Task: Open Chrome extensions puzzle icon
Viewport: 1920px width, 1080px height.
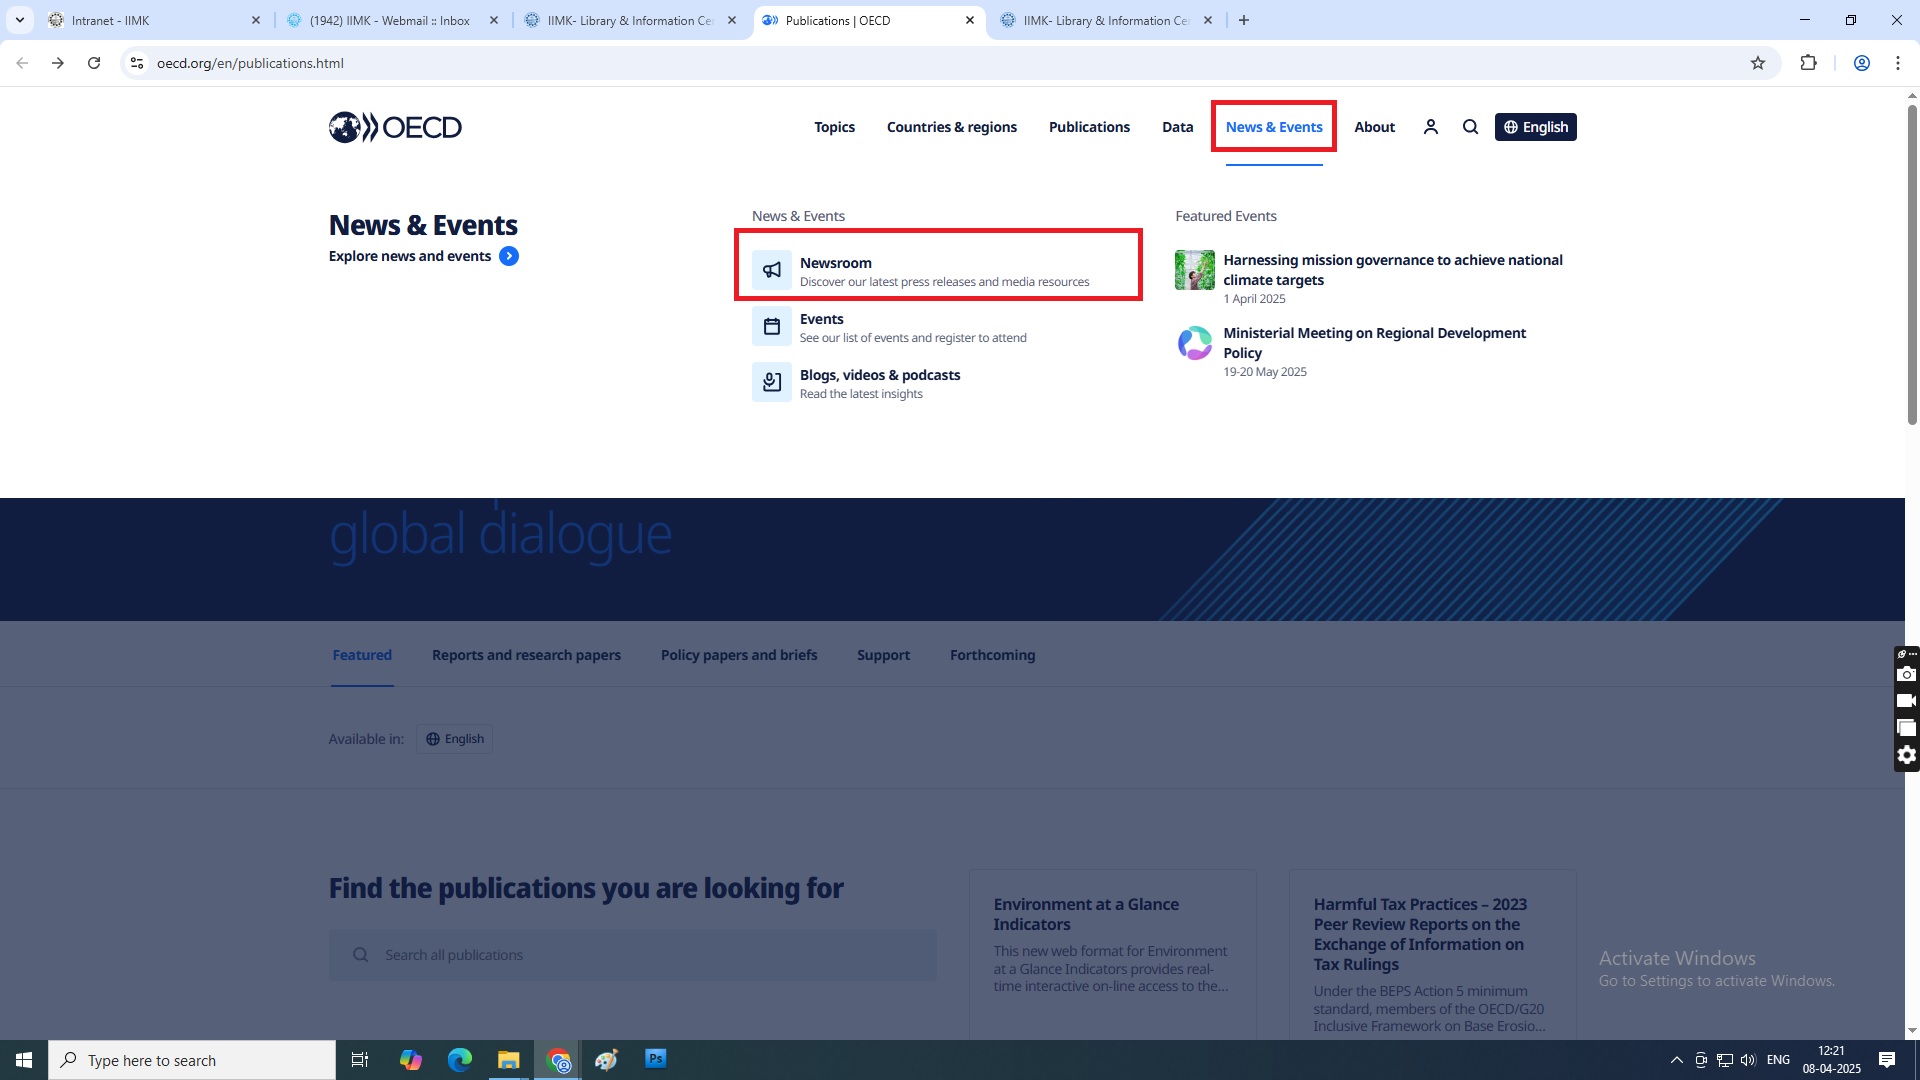Action: [1808, 63]
